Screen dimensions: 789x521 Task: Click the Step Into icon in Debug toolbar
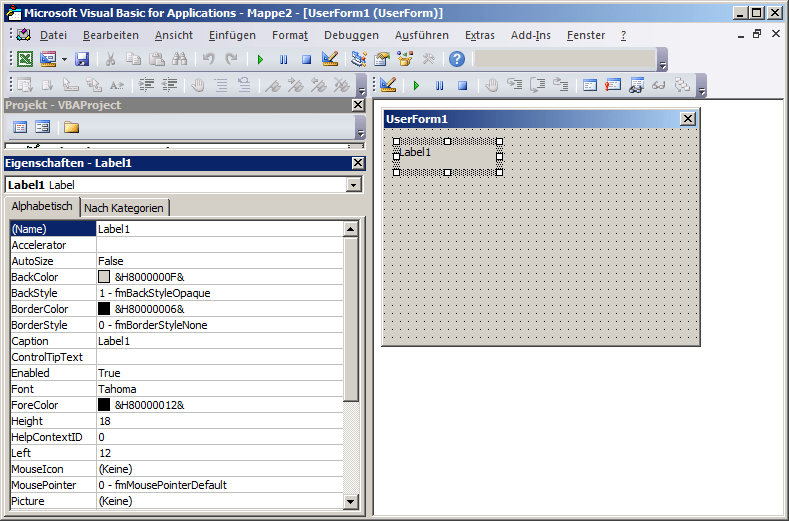tap(515, 85)
